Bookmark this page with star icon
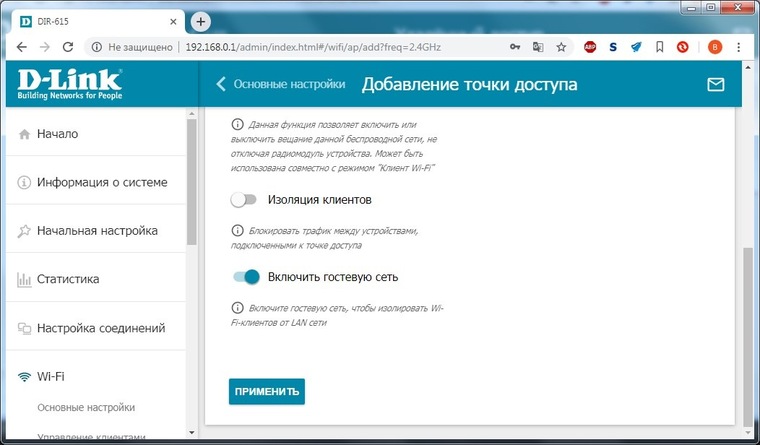 point(562,47)
